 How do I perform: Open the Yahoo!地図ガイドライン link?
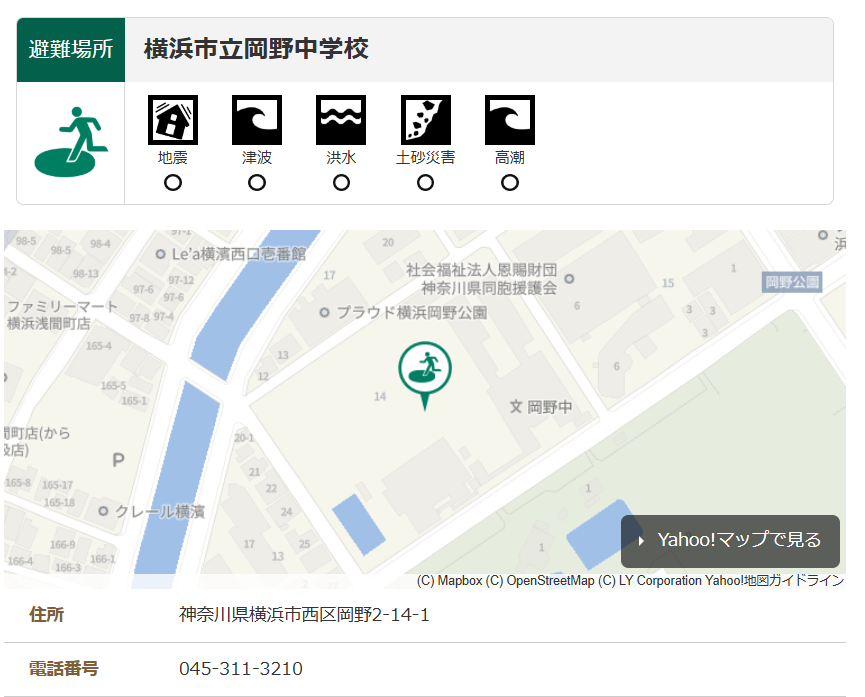click(x=775, y=581)
